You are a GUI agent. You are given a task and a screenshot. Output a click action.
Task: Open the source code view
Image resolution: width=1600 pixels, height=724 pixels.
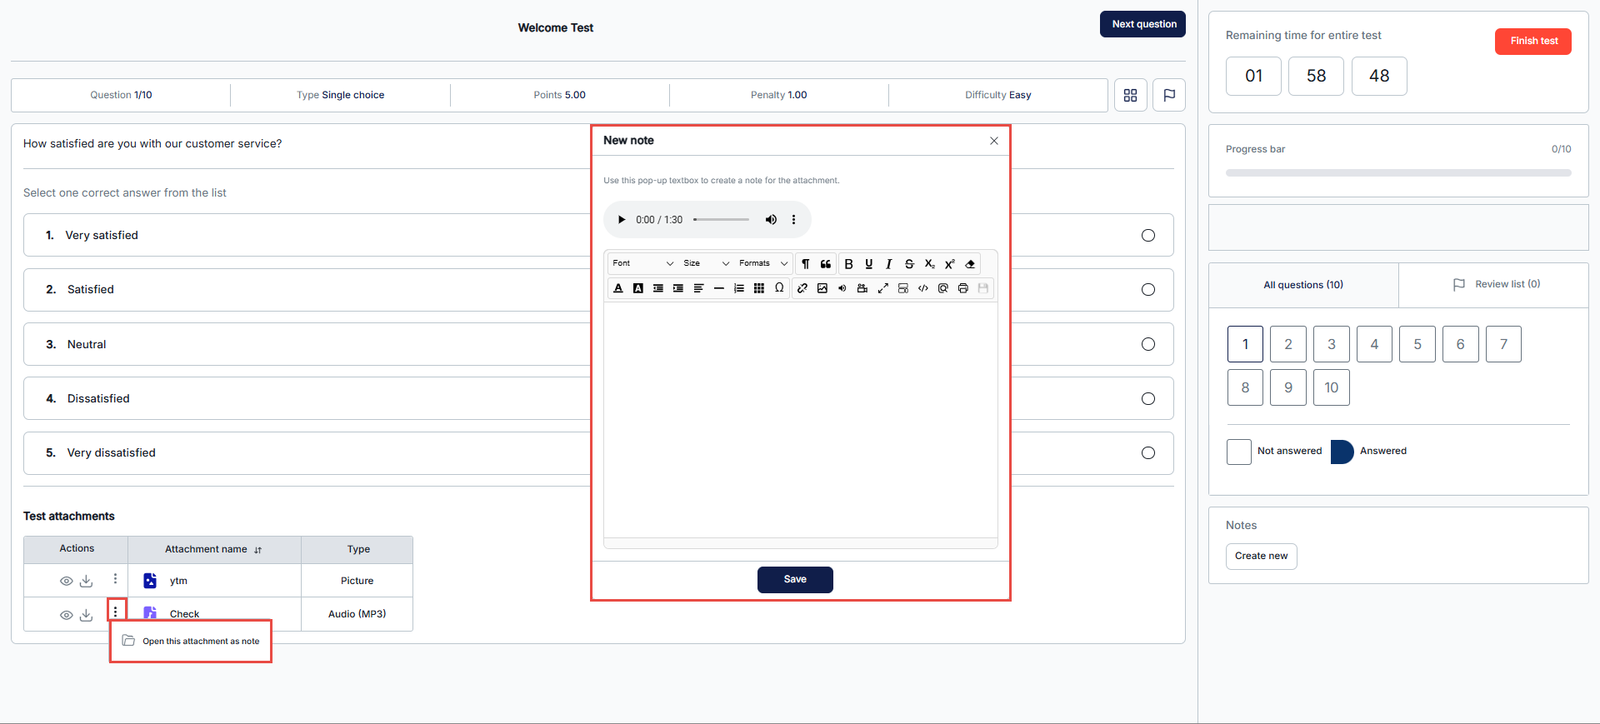click(923, 288)
